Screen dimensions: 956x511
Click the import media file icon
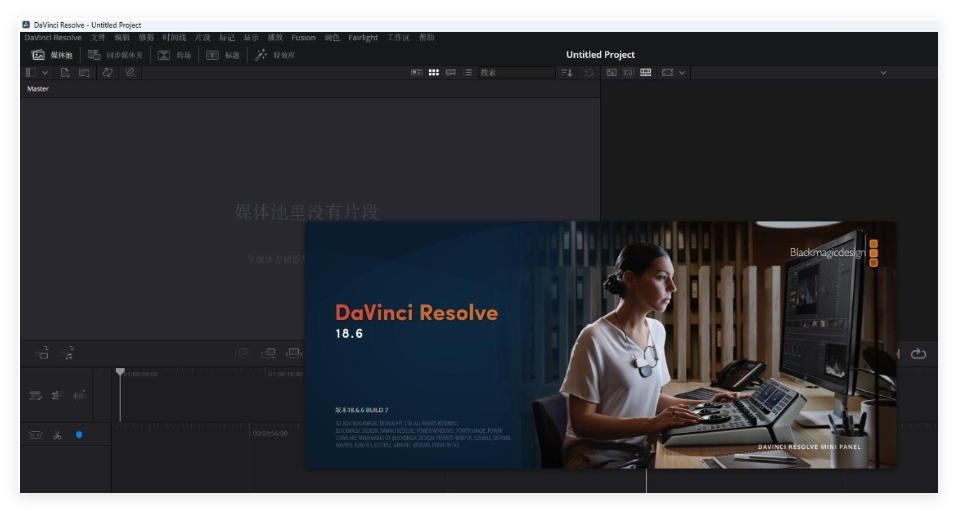(x=65, y=73)
